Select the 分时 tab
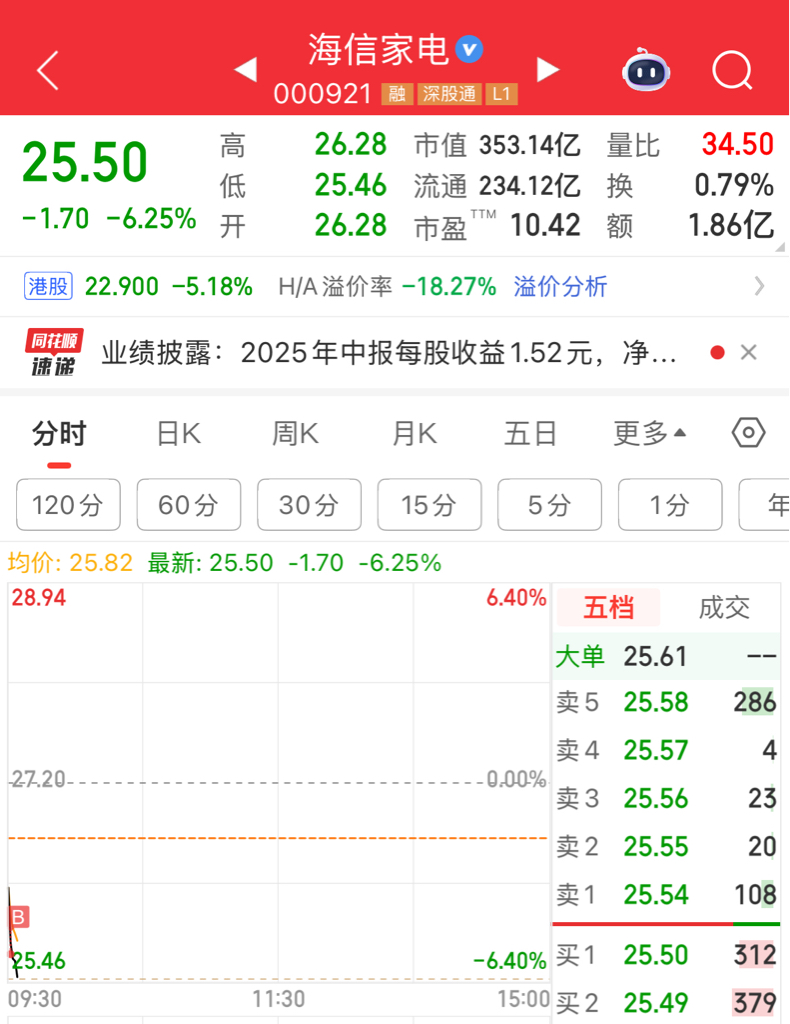This screenshot has height=1024, width=790. tap(59, 434)
